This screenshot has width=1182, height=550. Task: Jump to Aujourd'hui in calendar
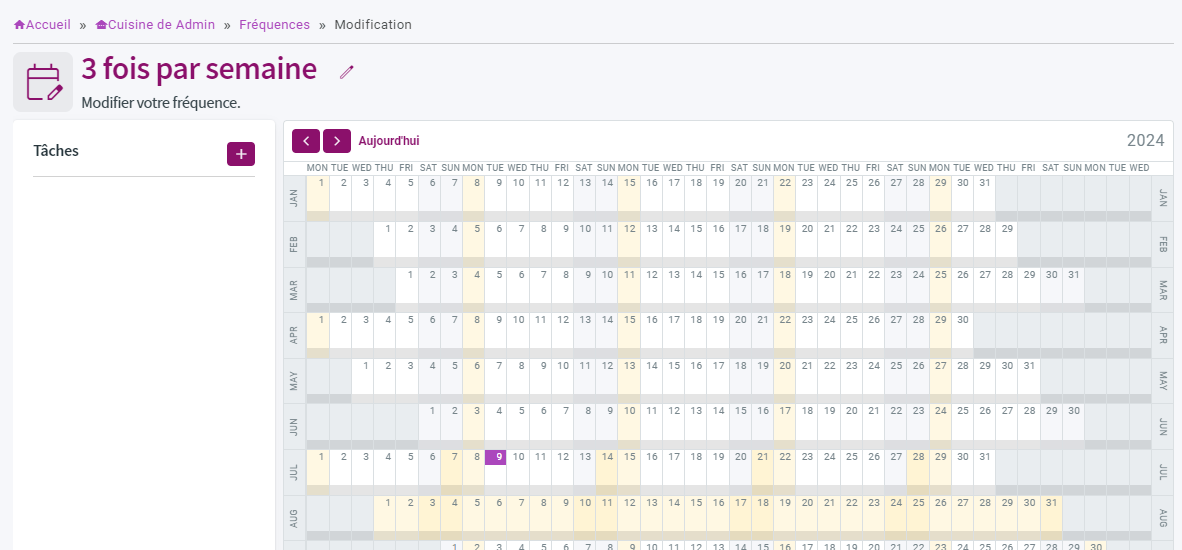pos(389,141)
